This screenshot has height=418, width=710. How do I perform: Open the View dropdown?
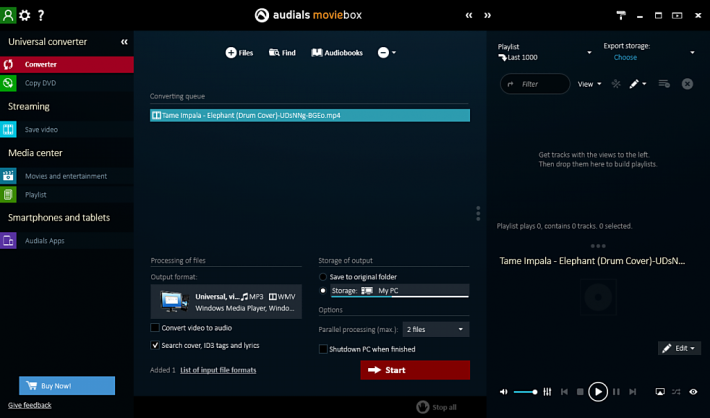click(589, 84)
